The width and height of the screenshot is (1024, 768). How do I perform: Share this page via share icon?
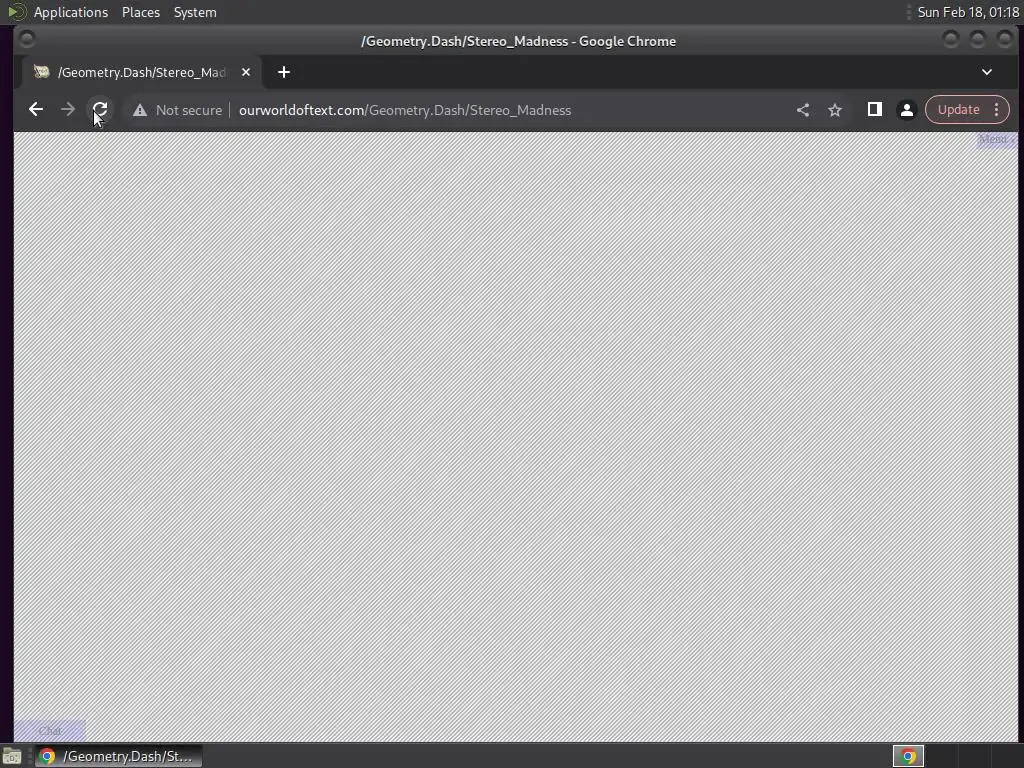click(803, 110)
